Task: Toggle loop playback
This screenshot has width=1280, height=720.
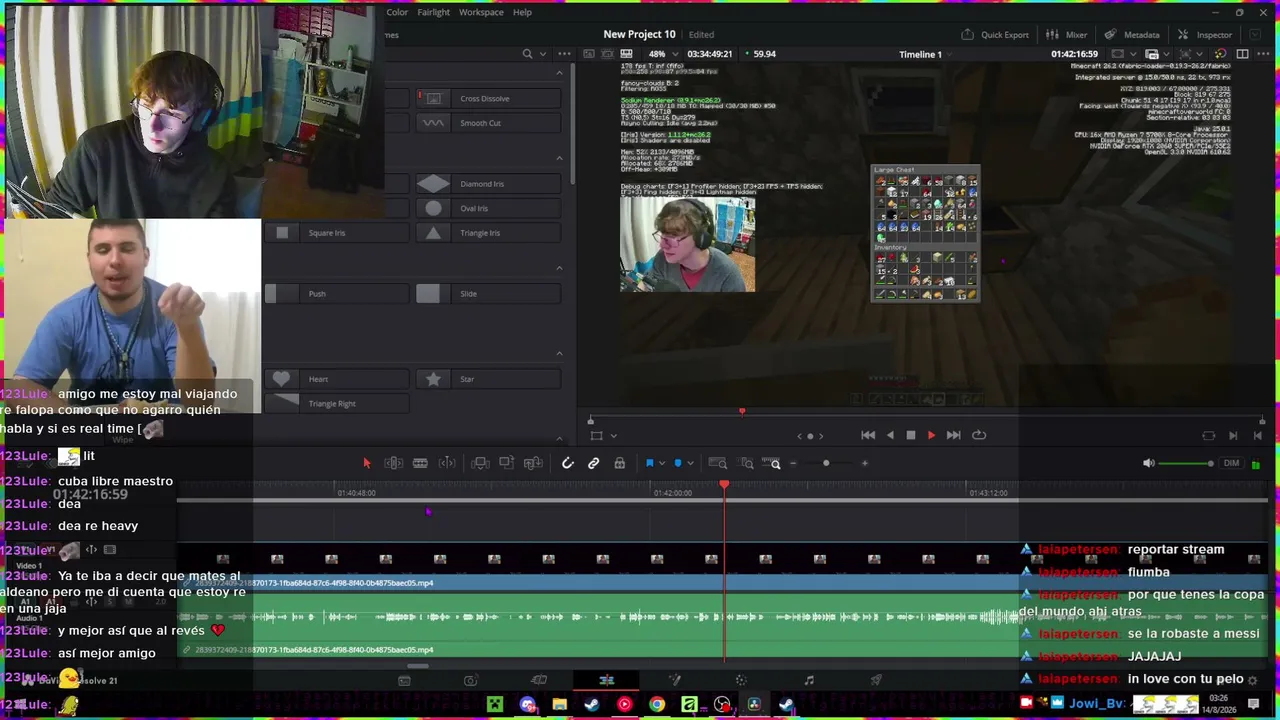Action: click(979, 435)
